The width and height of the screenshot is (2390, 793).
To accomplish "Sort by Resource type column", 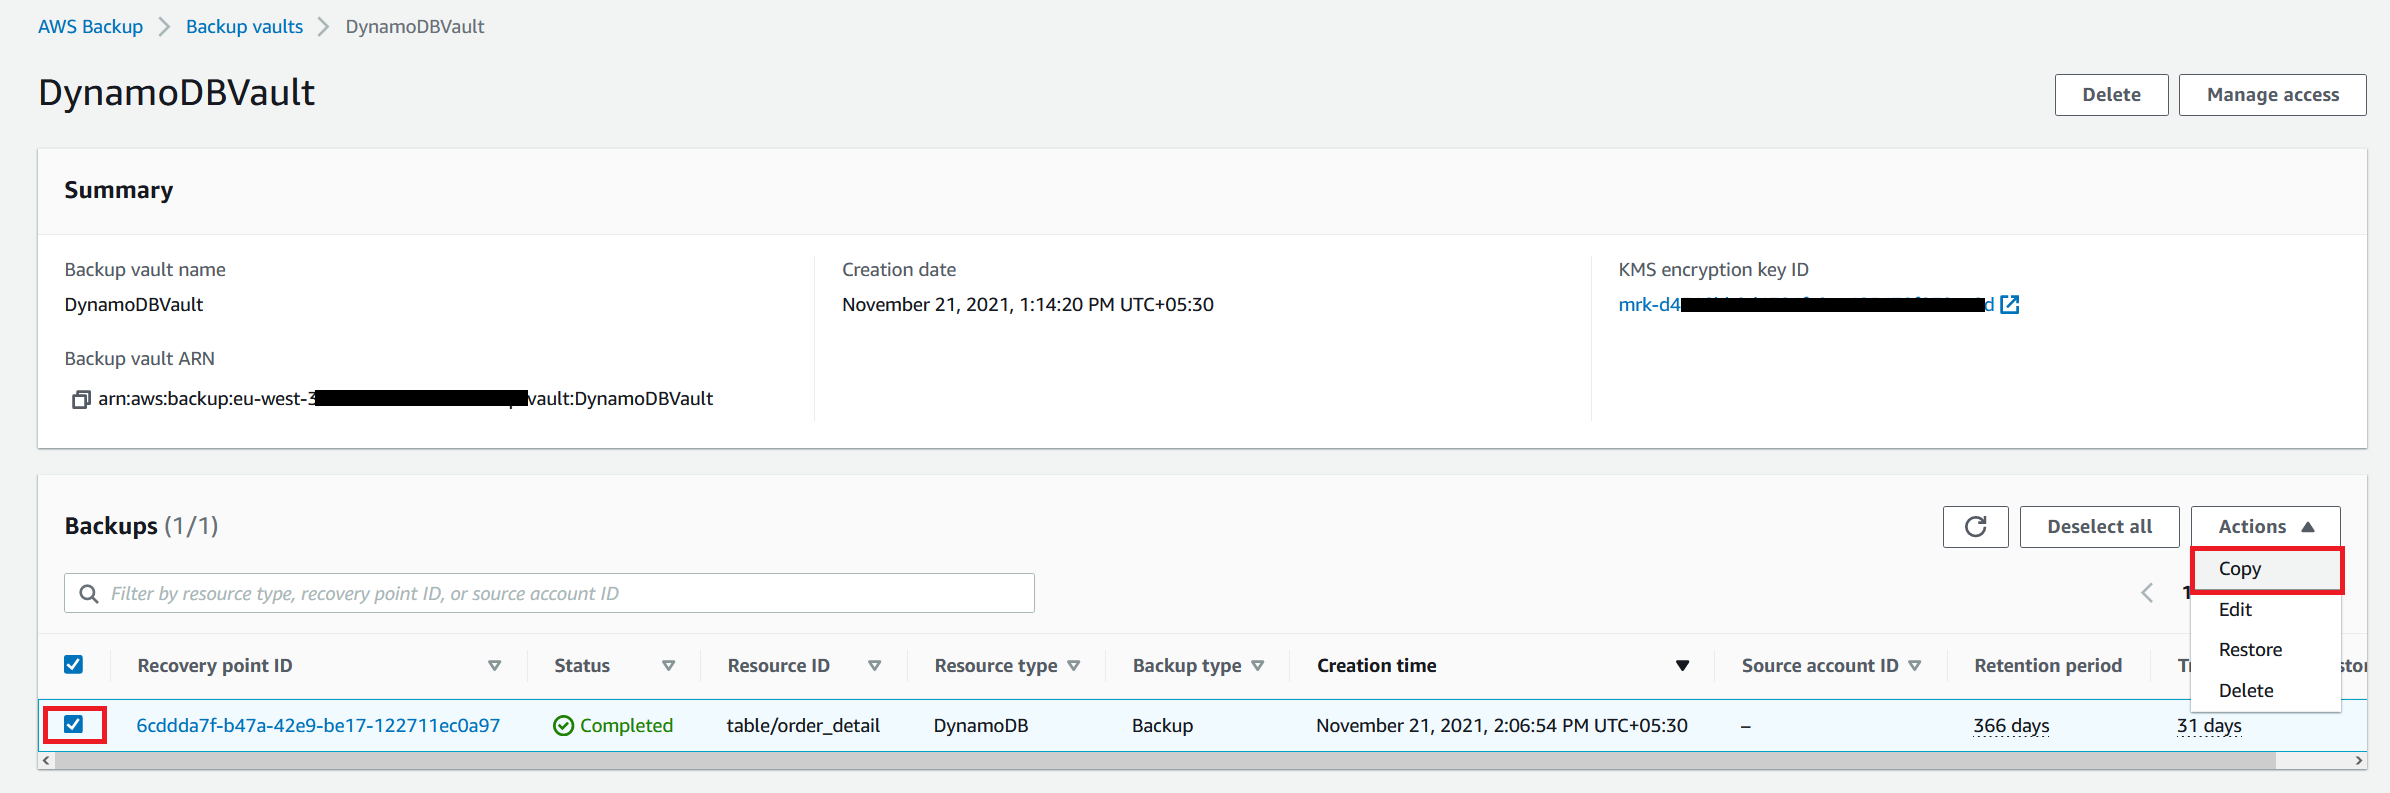I will click(1074, 666).
